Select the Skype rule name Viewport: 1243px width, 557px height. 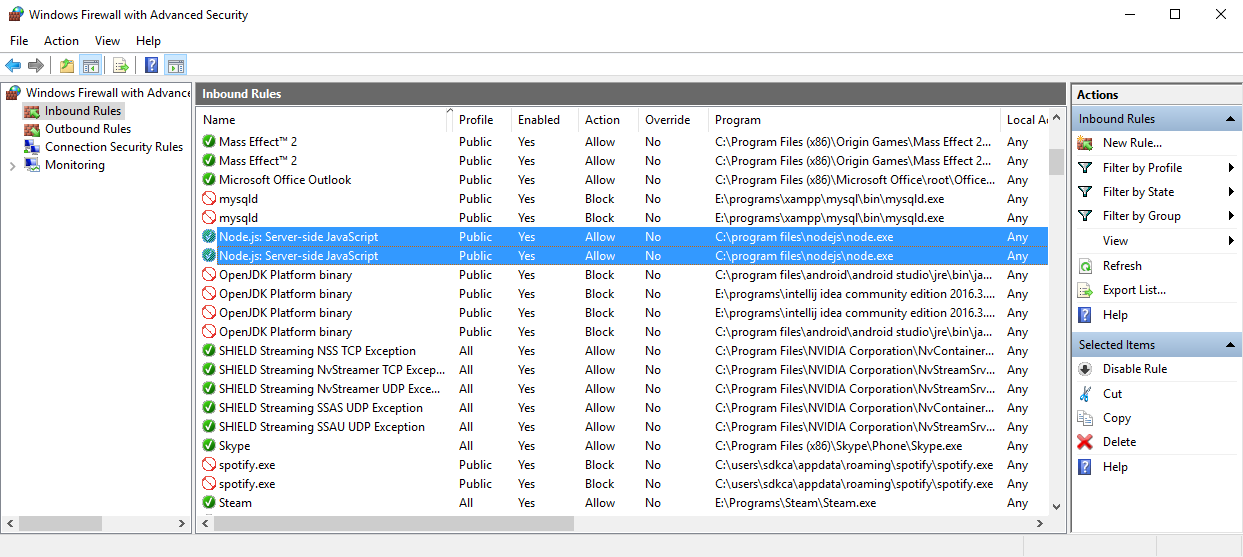click(x=235, y=446)
